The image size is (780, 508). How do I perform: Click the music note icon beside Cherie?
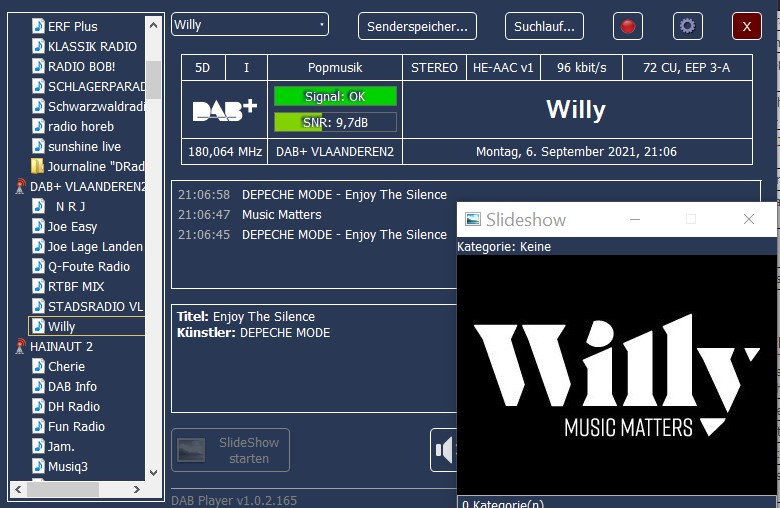coord(38,366)
